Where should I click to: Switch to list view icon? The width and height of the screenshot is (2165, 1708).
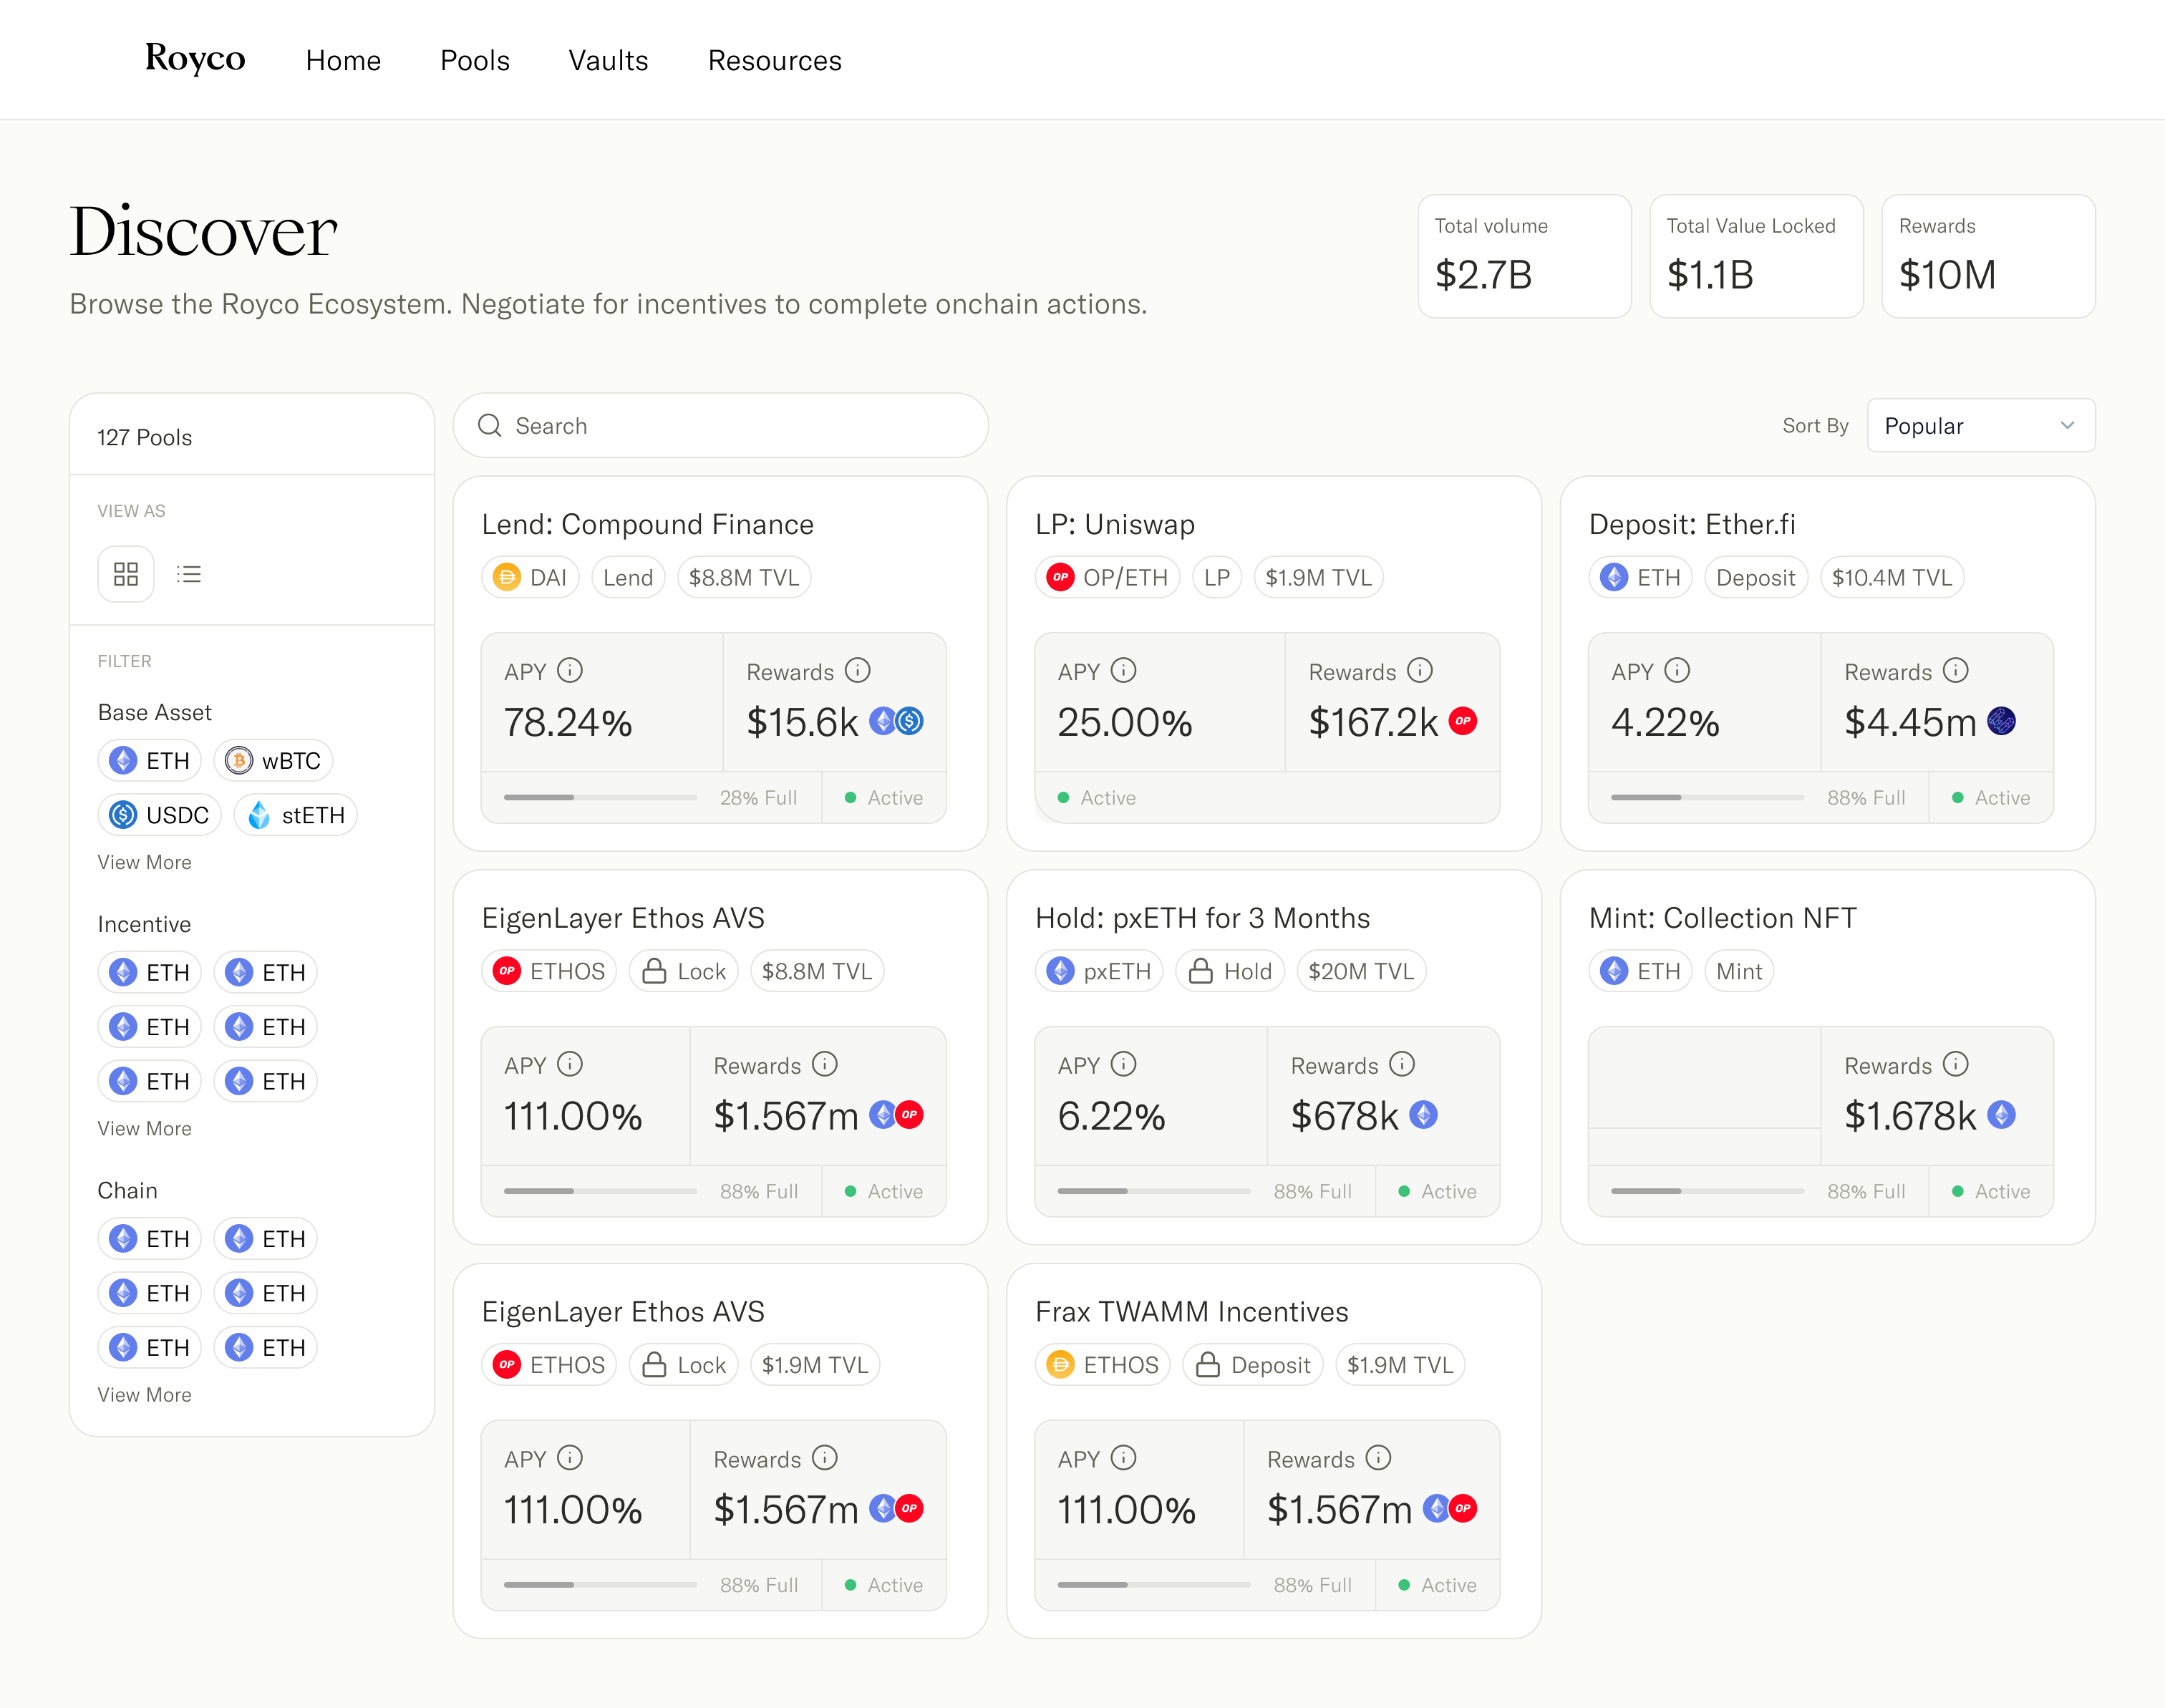coord(189,574)
